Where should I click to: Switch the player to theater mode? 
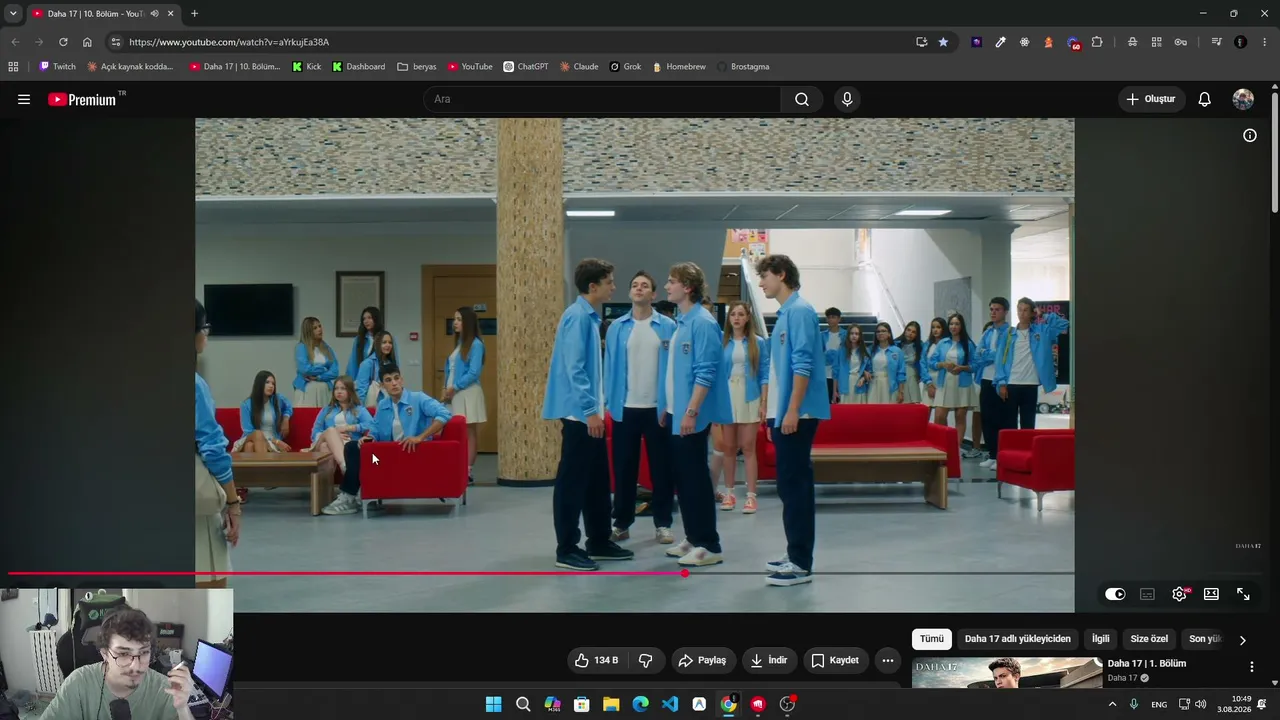[x=1211, y=594]
